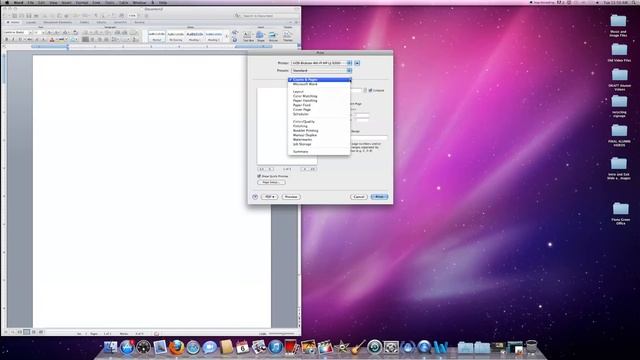
Task: Open the Presets dropdown
Action: (321, 71)
